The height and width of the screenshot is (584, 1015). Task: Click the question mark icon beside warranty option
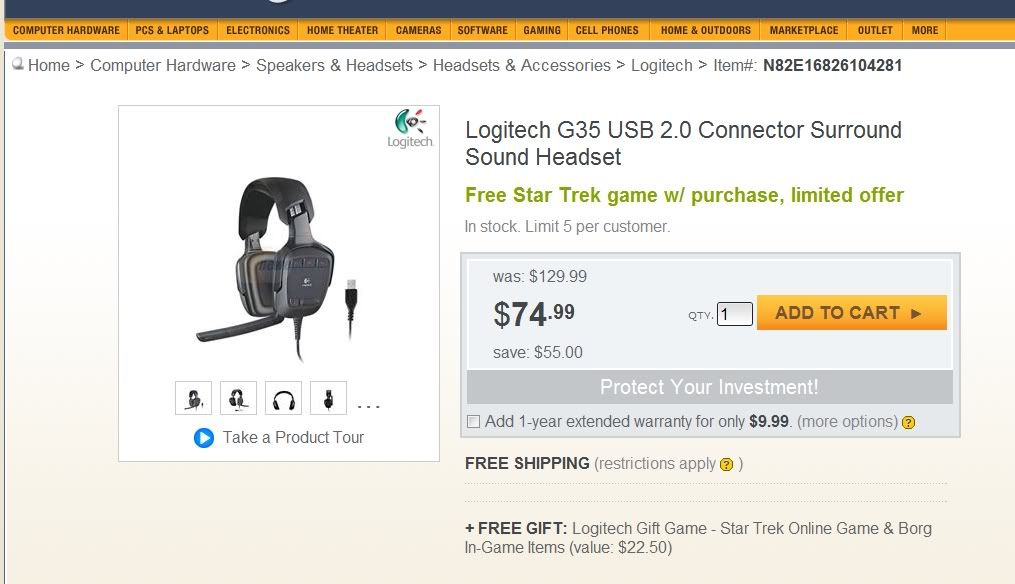tap(908, 422)
